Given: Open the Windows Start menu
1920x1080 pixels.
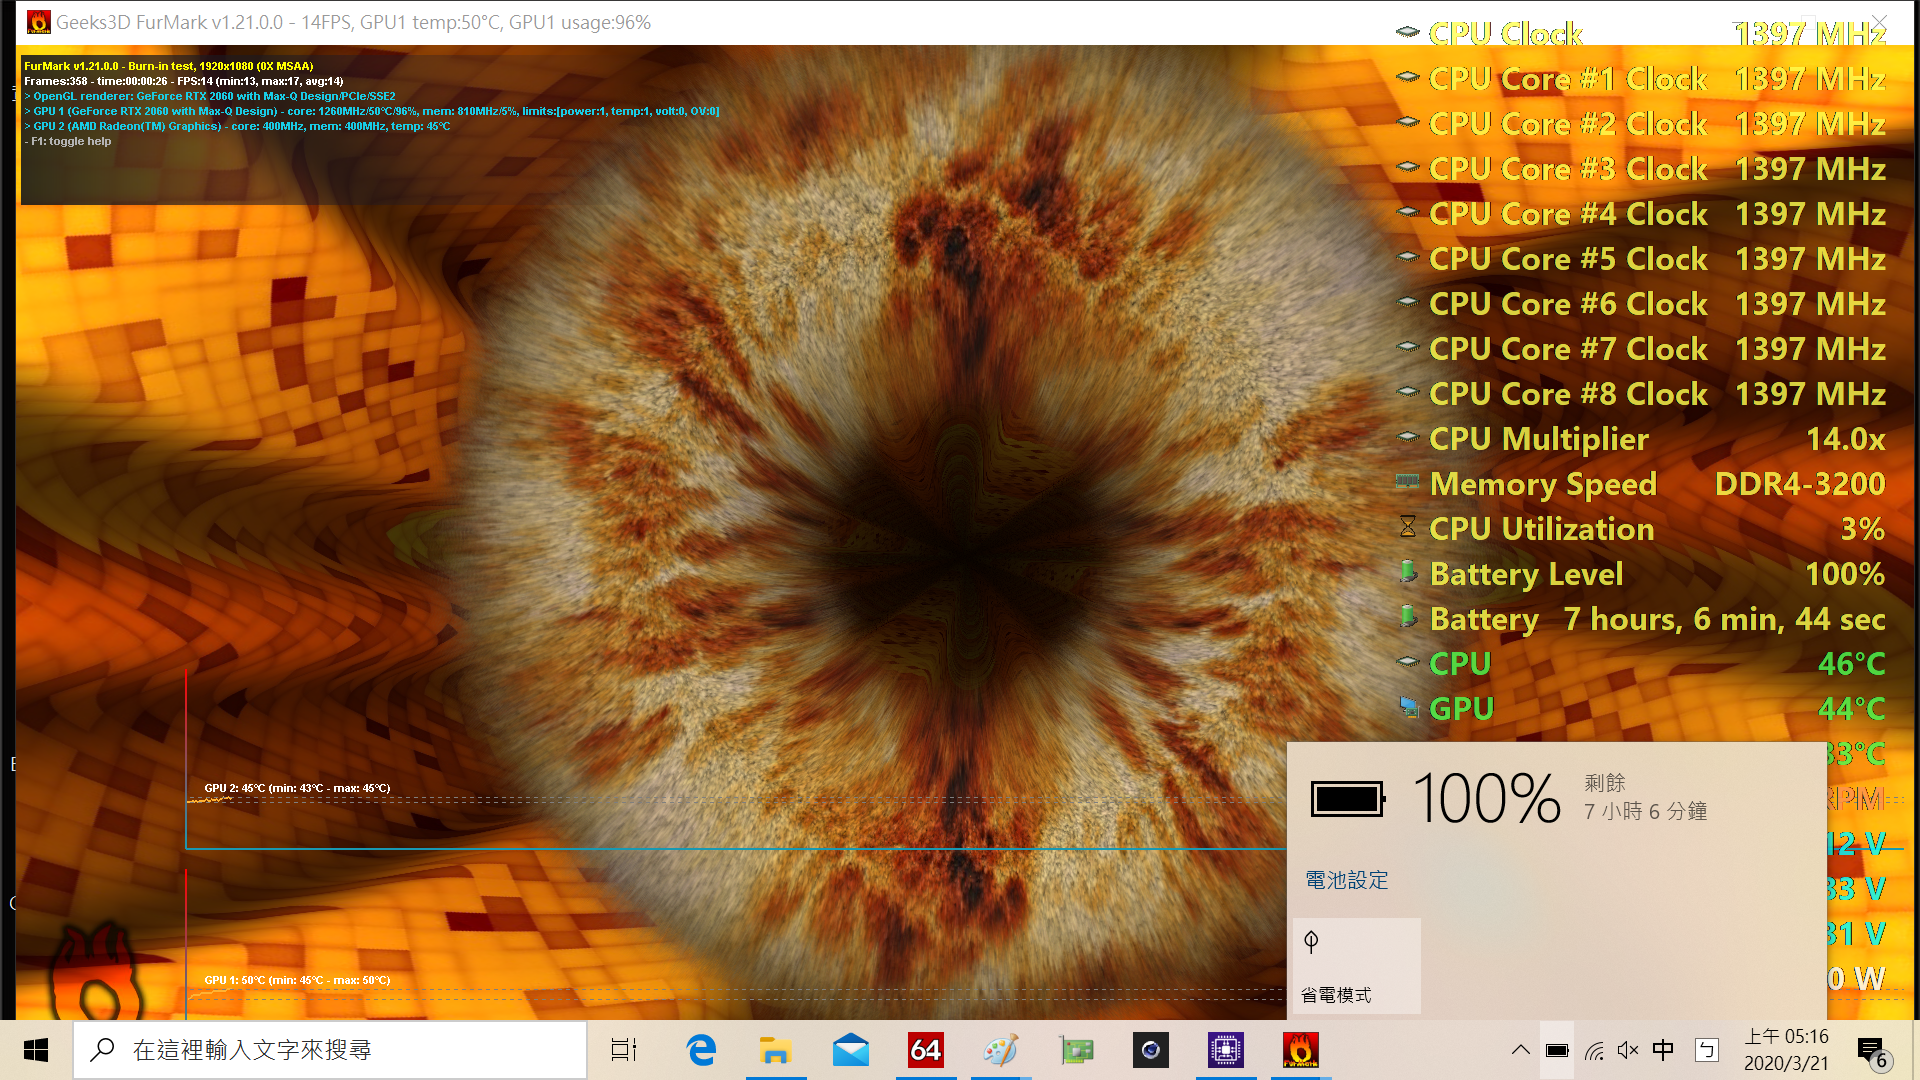Looking at the screenshot, I should (x=36, y=1050).
